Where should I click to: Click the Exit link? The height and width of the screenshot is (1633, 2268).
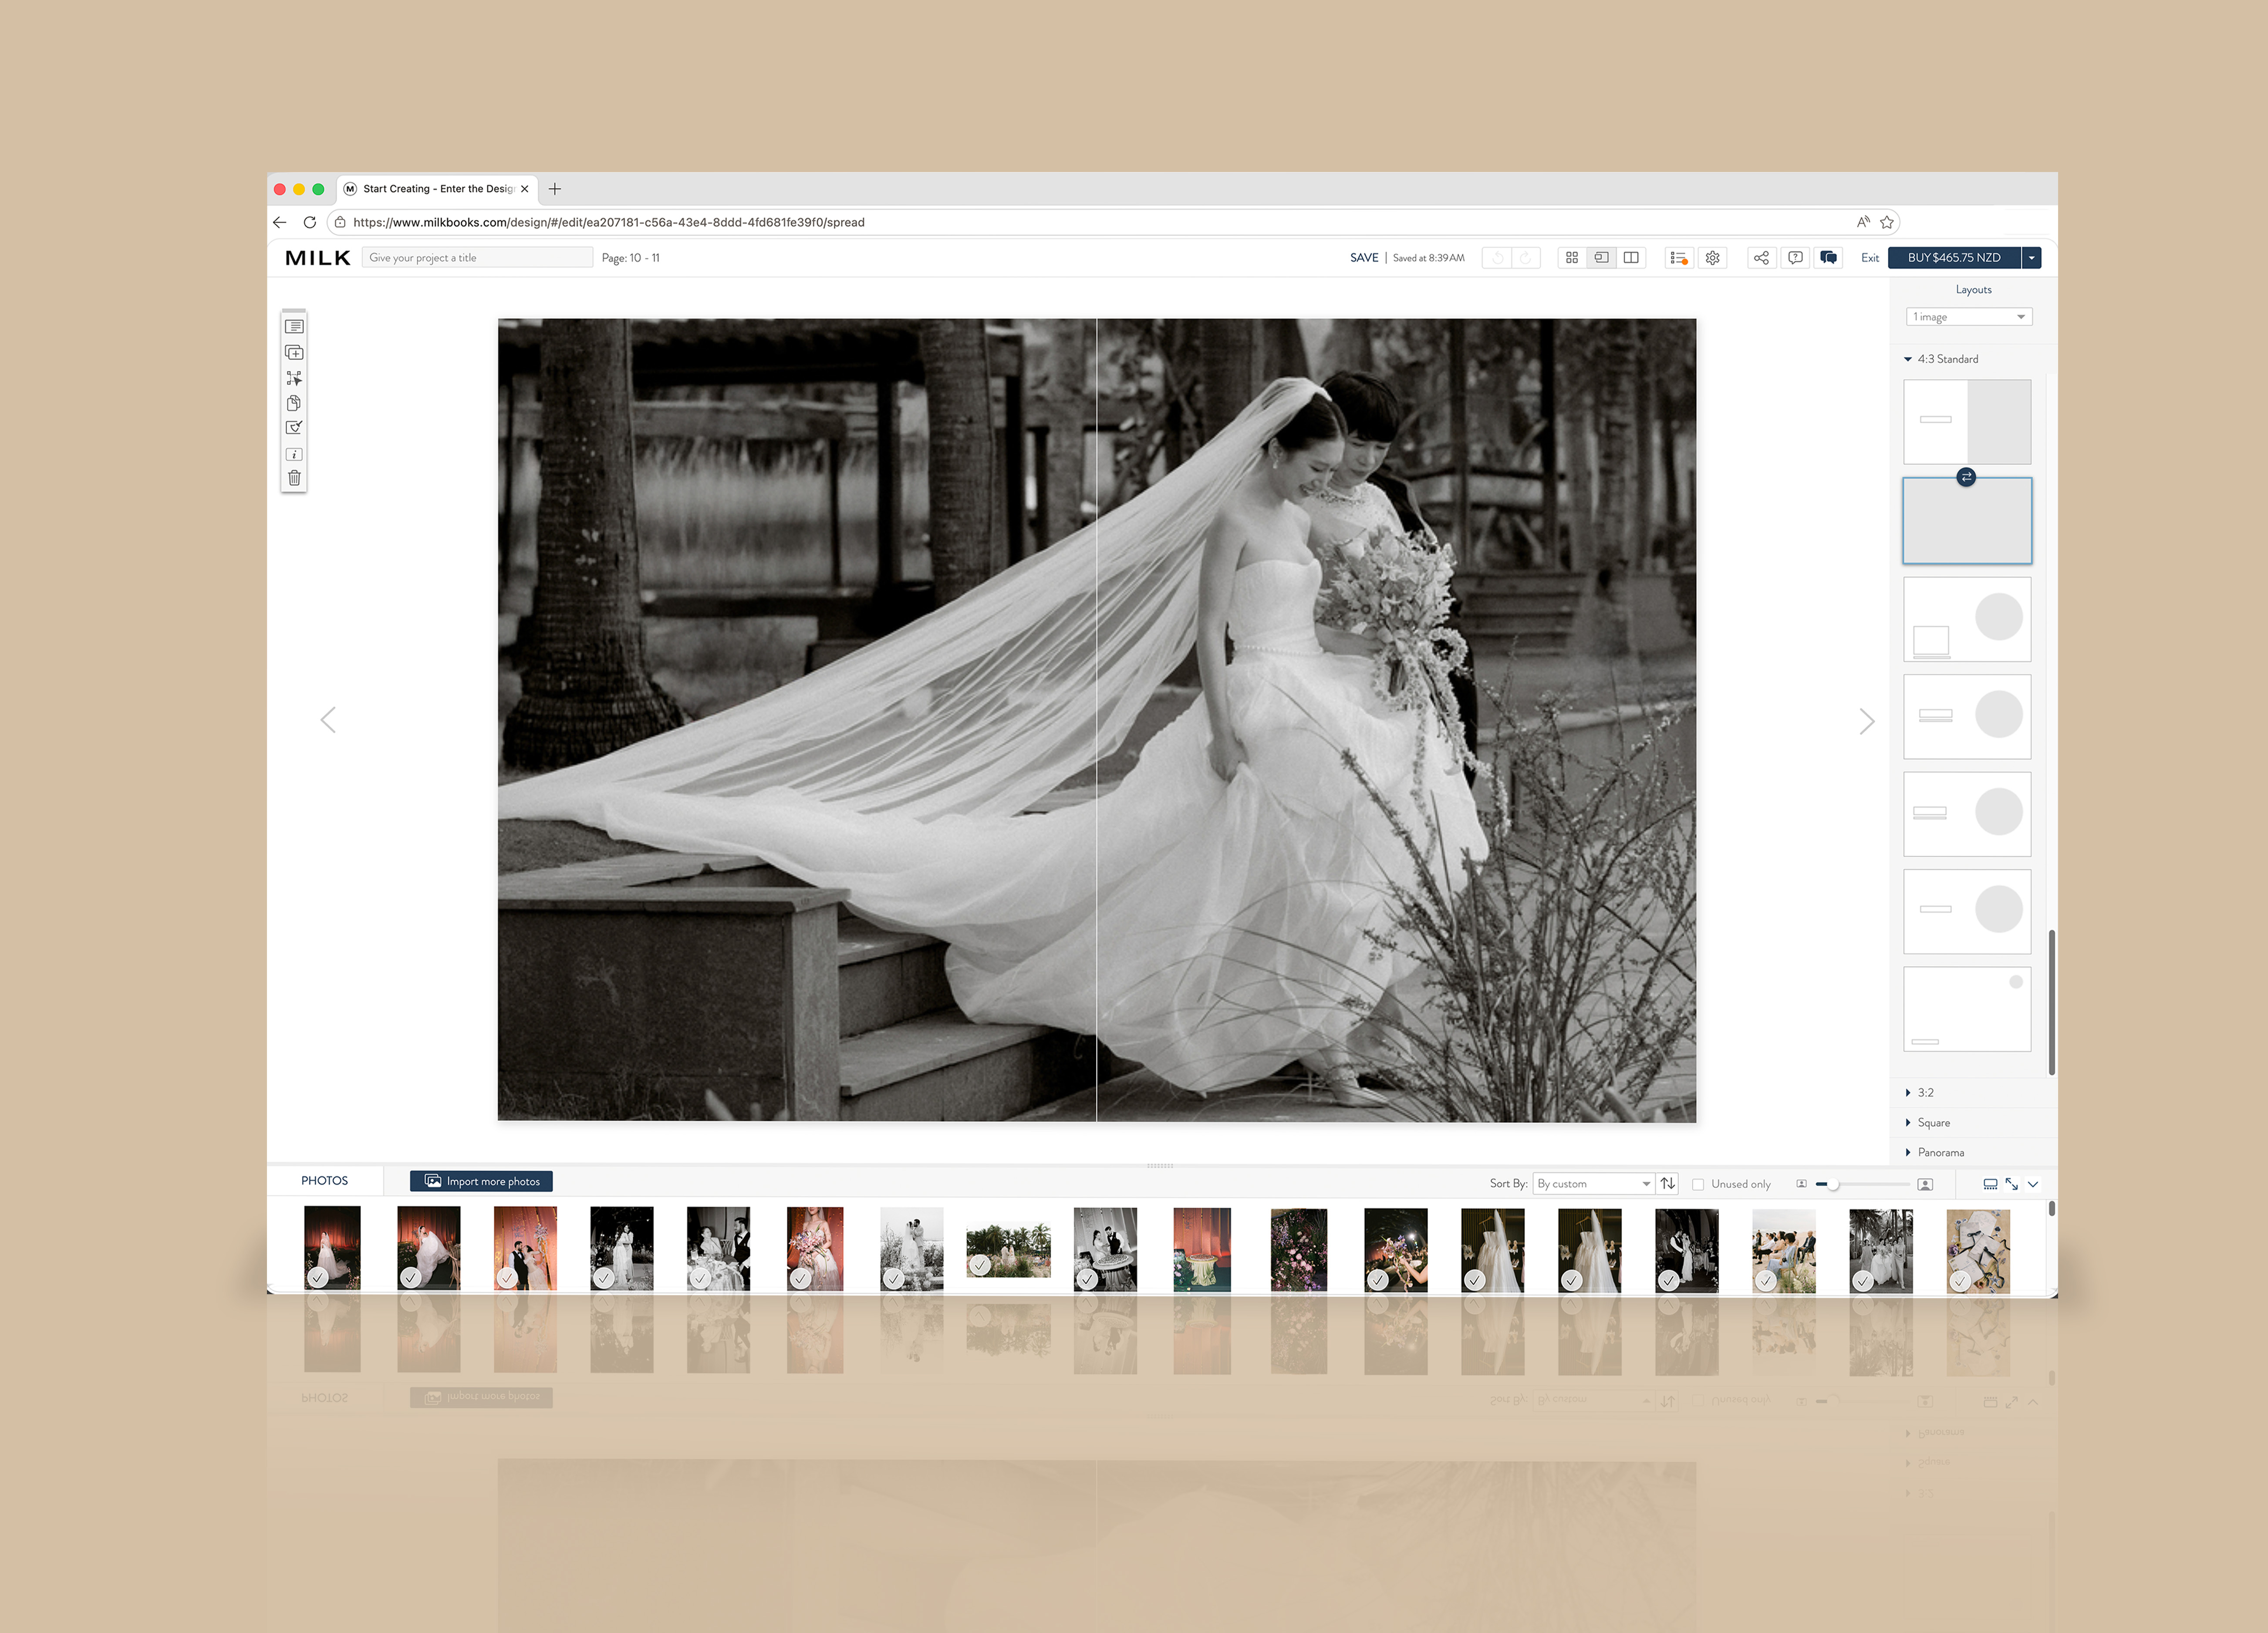(x=1869, y=258)
